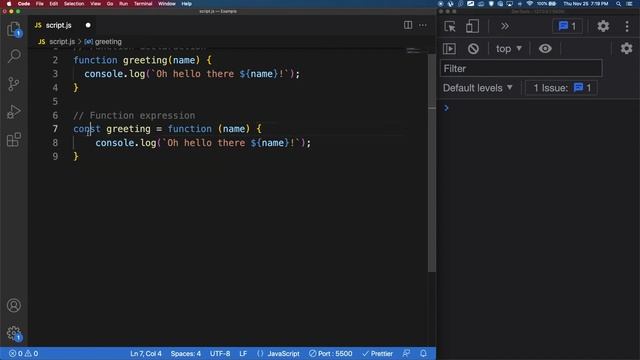Click Ln 7, Col 4 in status bar

(146, 353)
